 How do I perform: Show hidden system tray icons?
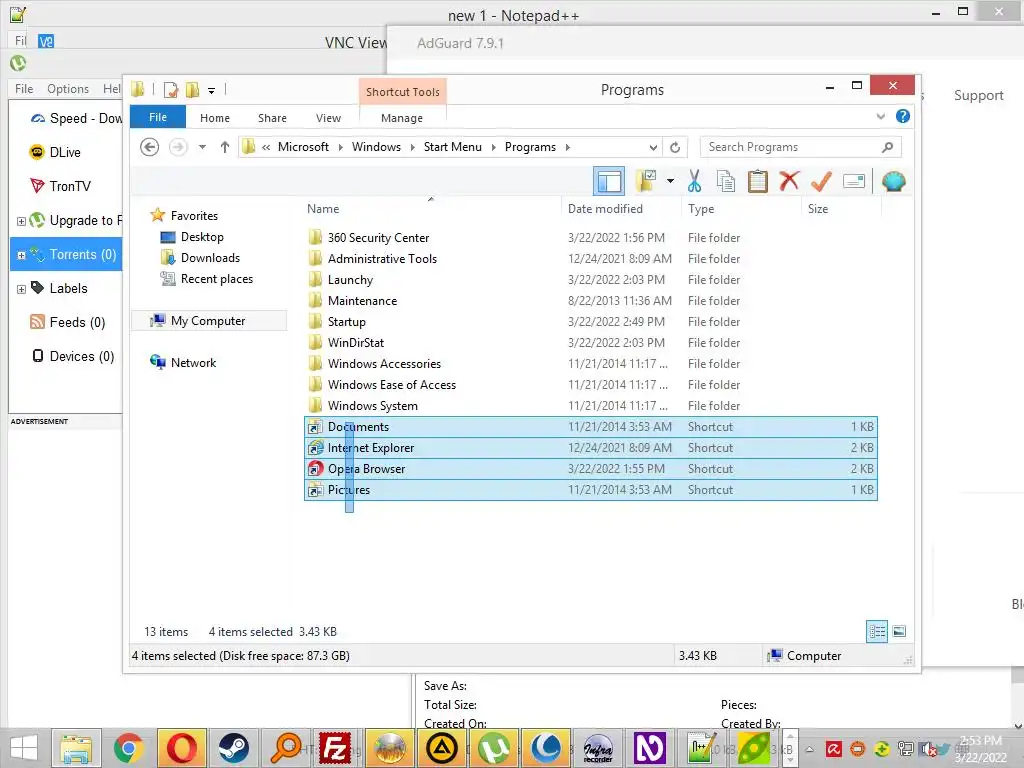click(x=810, y=749)
